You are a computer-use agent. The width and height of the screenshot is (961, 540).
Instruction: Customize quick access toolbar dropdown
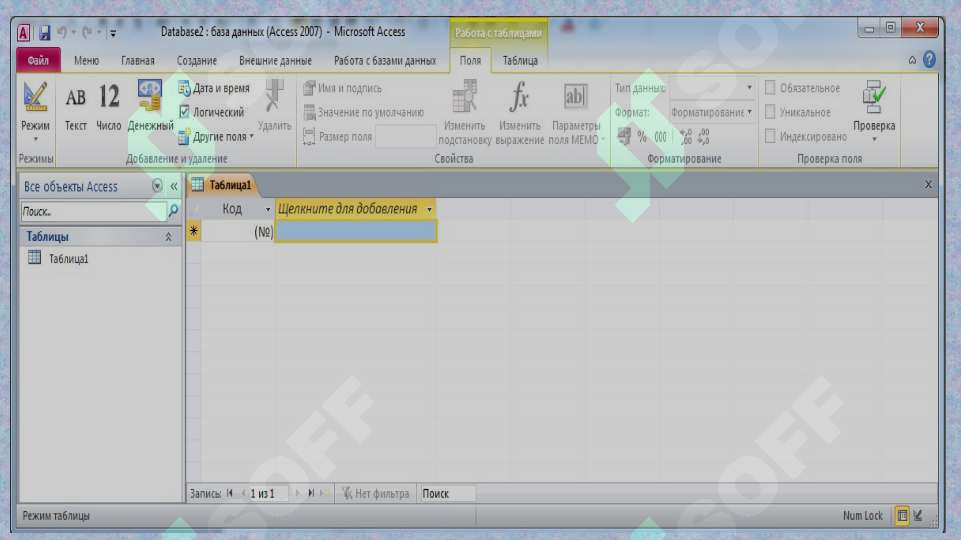point(113,34)
